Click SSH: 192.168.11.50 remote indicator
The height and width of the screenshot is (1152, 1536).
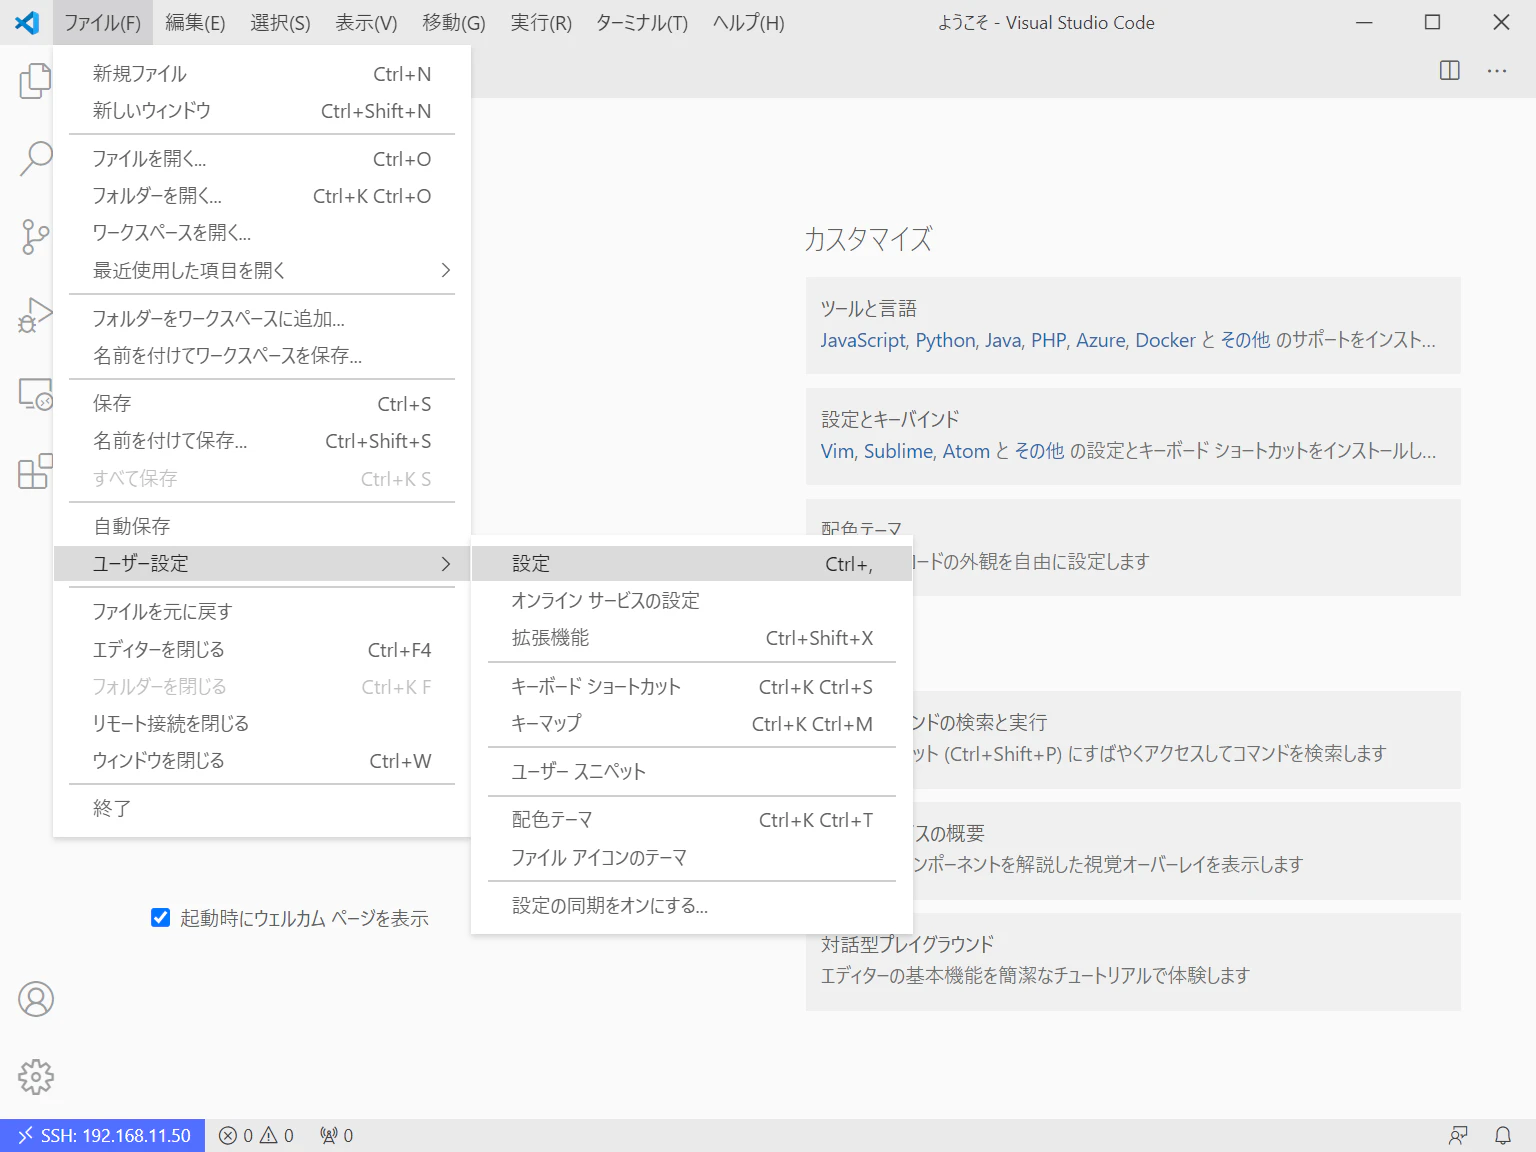point(103,1135)
